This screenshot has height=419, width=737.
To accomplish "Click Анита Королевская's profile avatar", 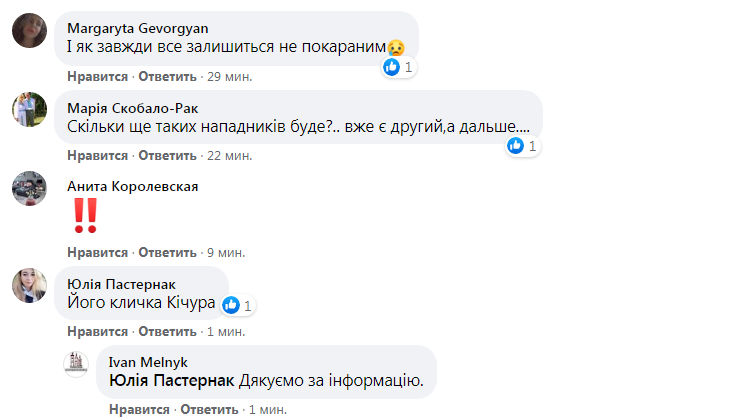I will coord(30,187).
